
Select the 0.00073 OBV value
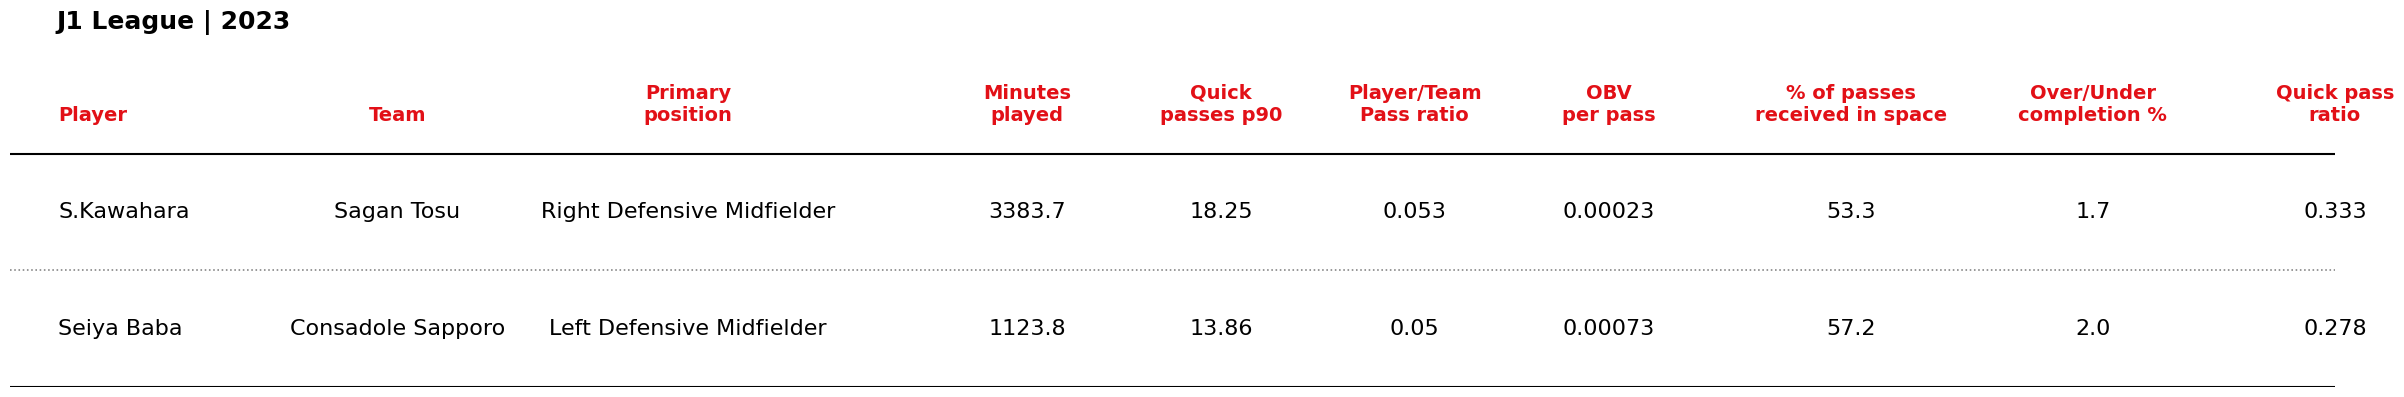point(1609,329)
